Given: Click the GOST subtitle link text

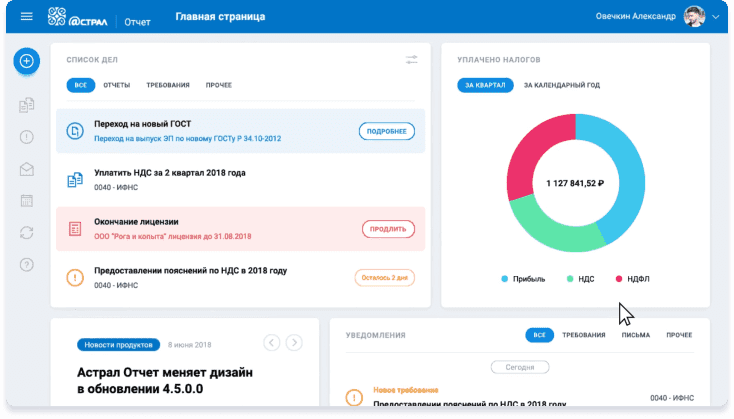Looking at the screenshot, I should tap(187, 139).
